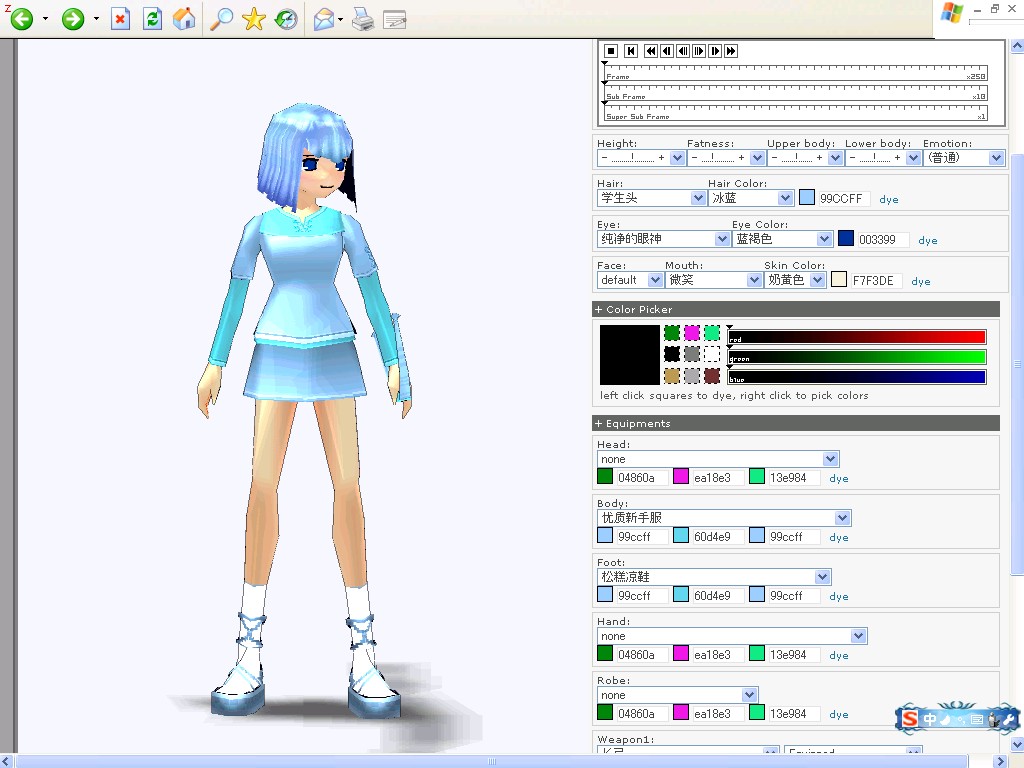Open the Eye Color dropdown

[x=782, y=239]
